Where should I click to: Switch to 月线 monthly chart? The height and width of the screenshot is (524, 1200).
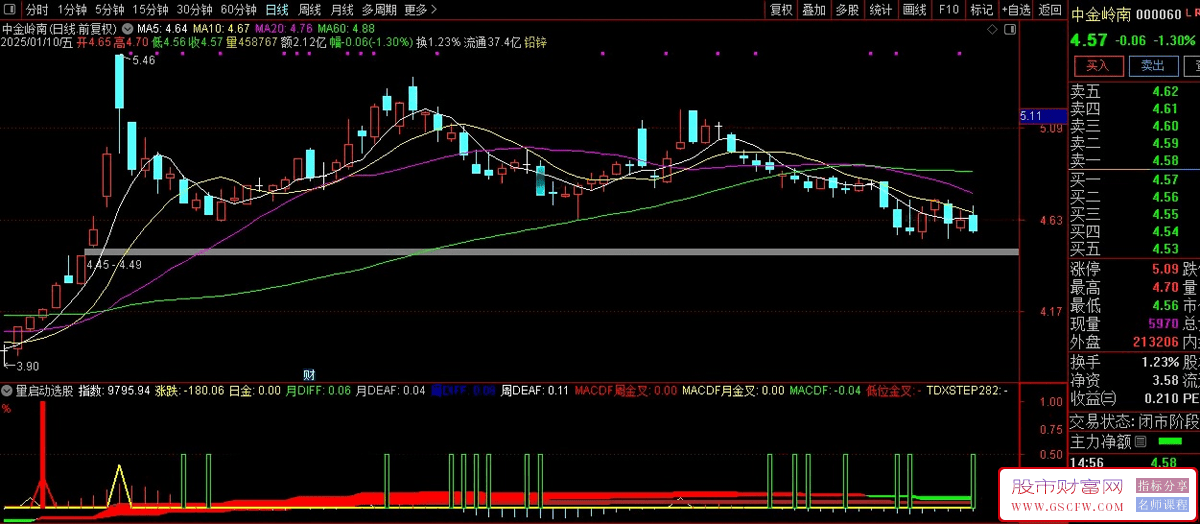click(342, 9)
